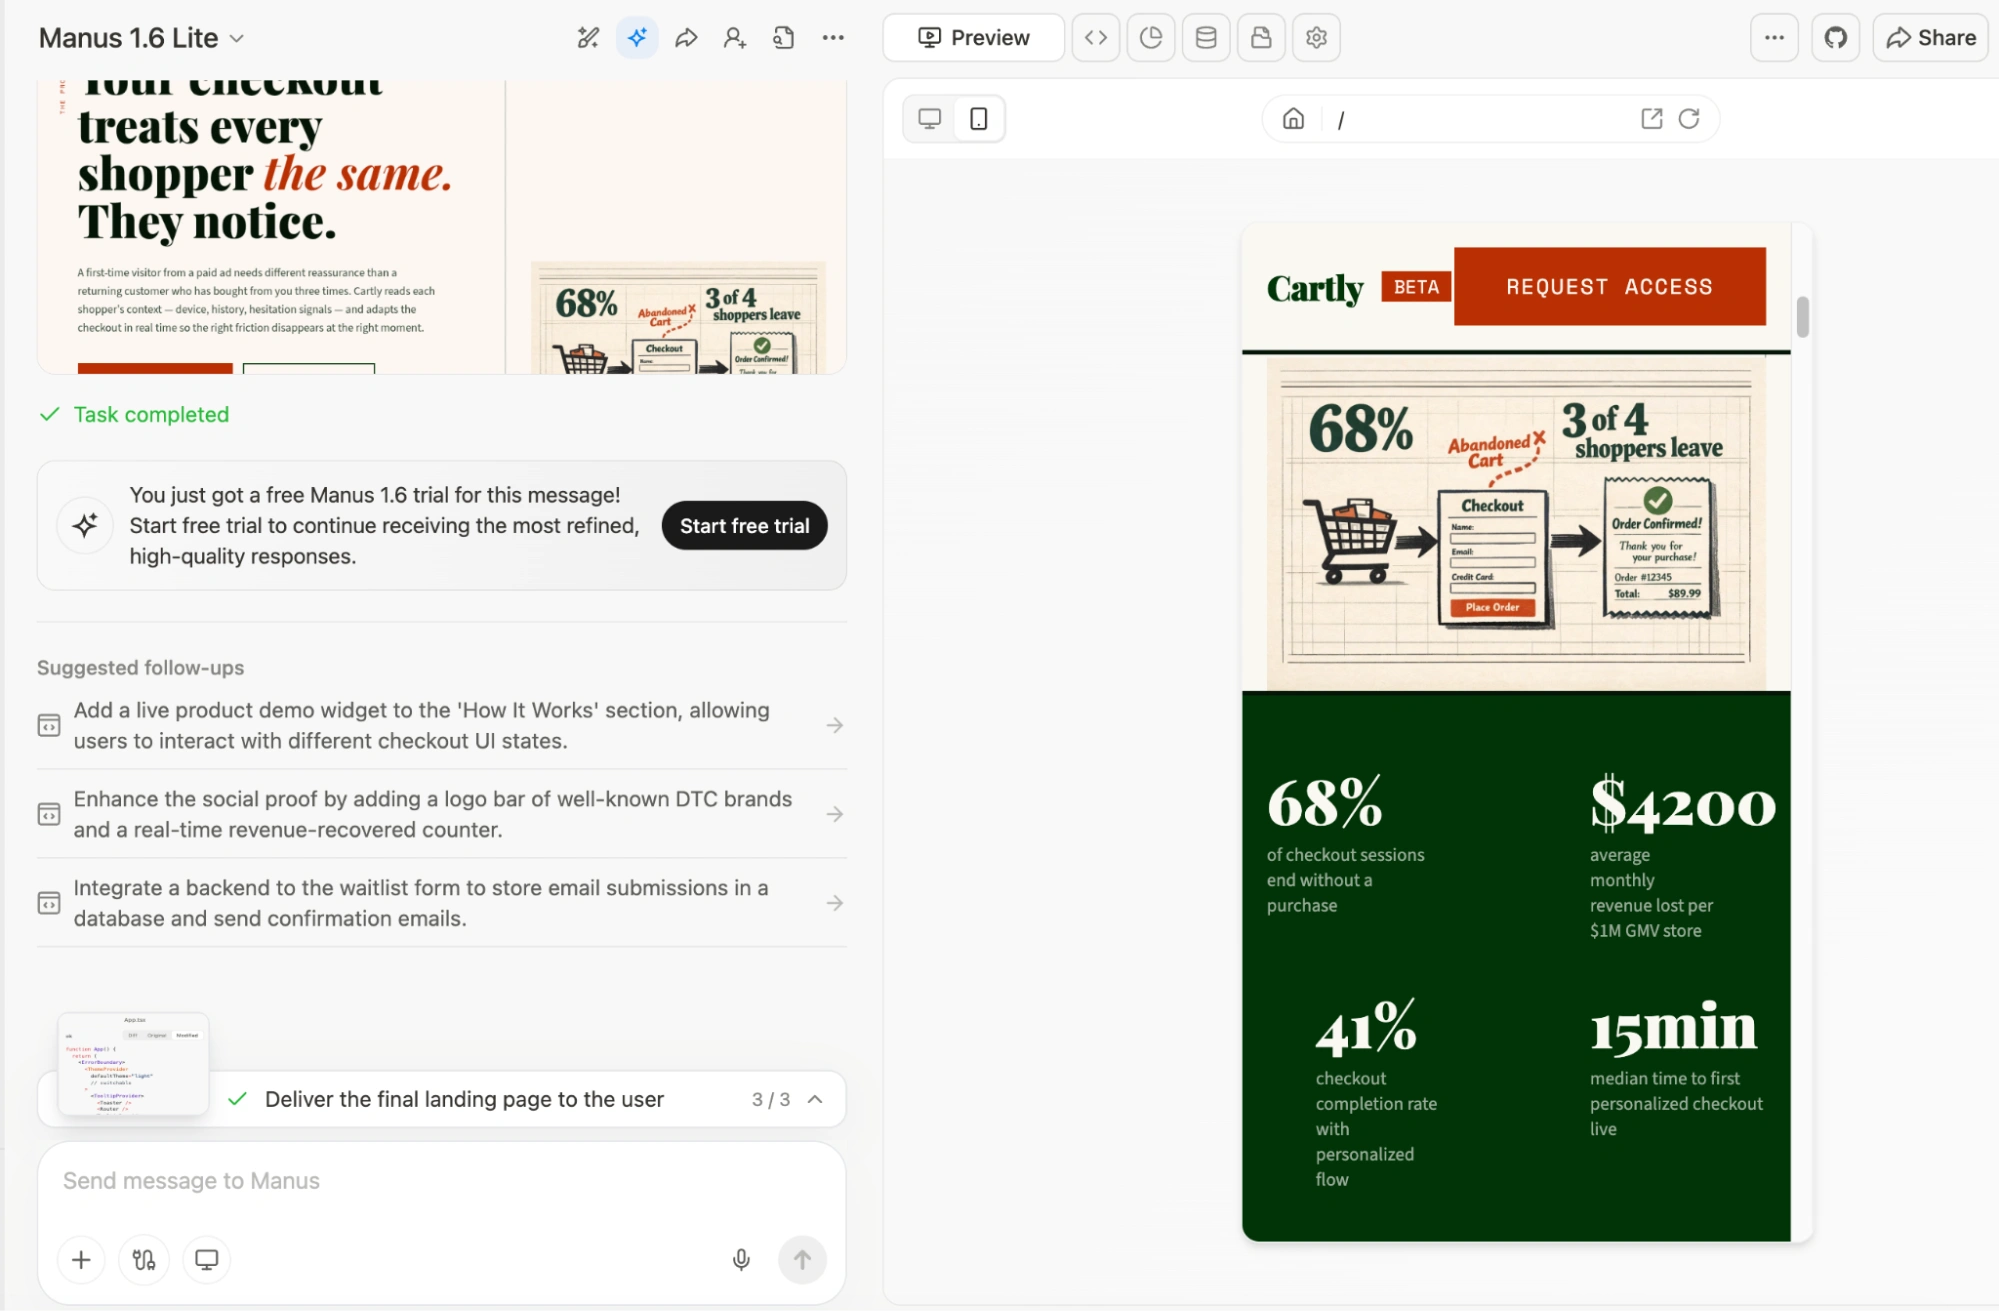
Task: Select the live product demo widget follow-up
Action: (441, 725)
